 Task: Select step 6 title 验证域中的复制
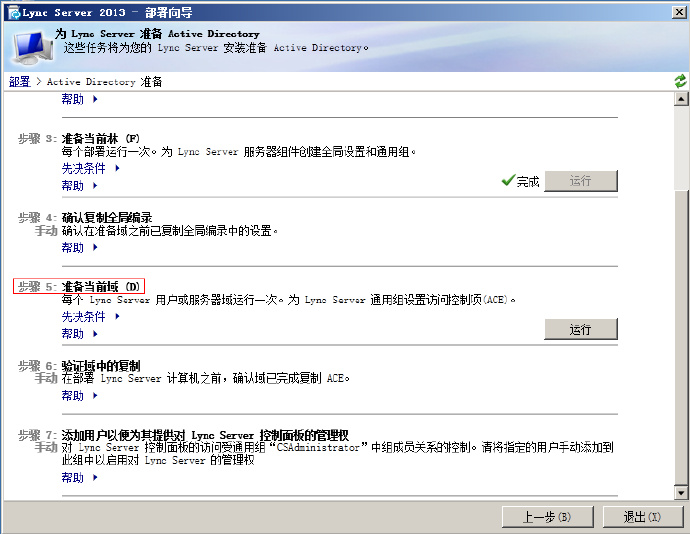tap(101, 366)
